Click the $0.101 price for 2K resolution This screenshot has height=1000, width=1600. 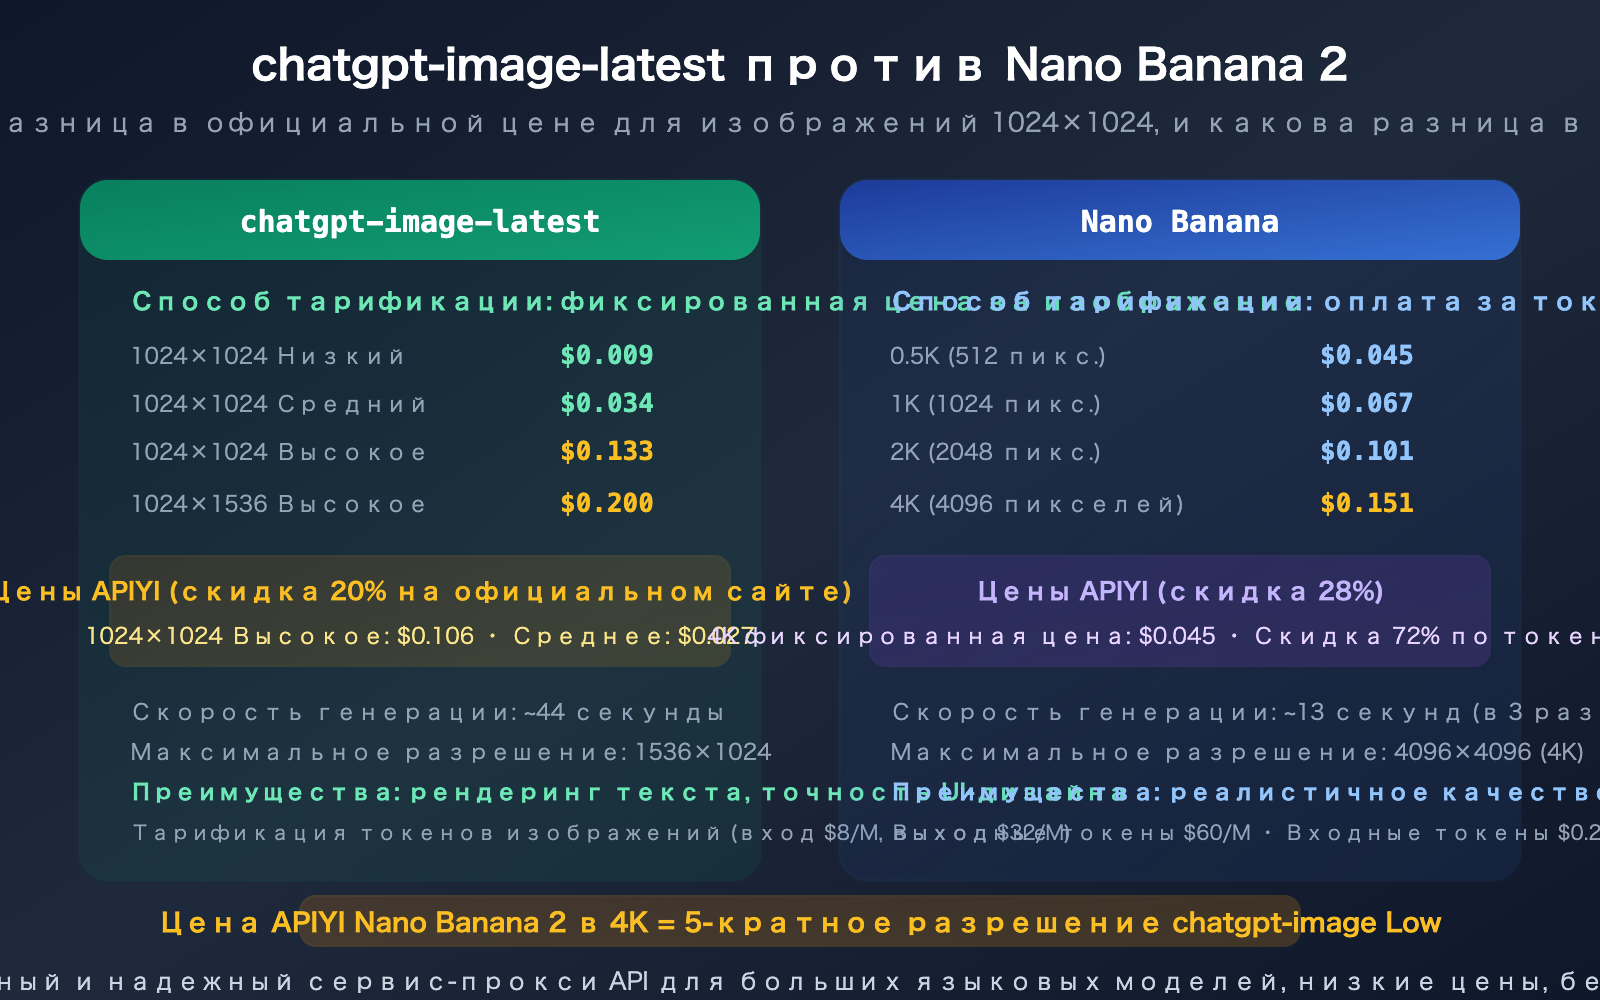coord(1367,451)
